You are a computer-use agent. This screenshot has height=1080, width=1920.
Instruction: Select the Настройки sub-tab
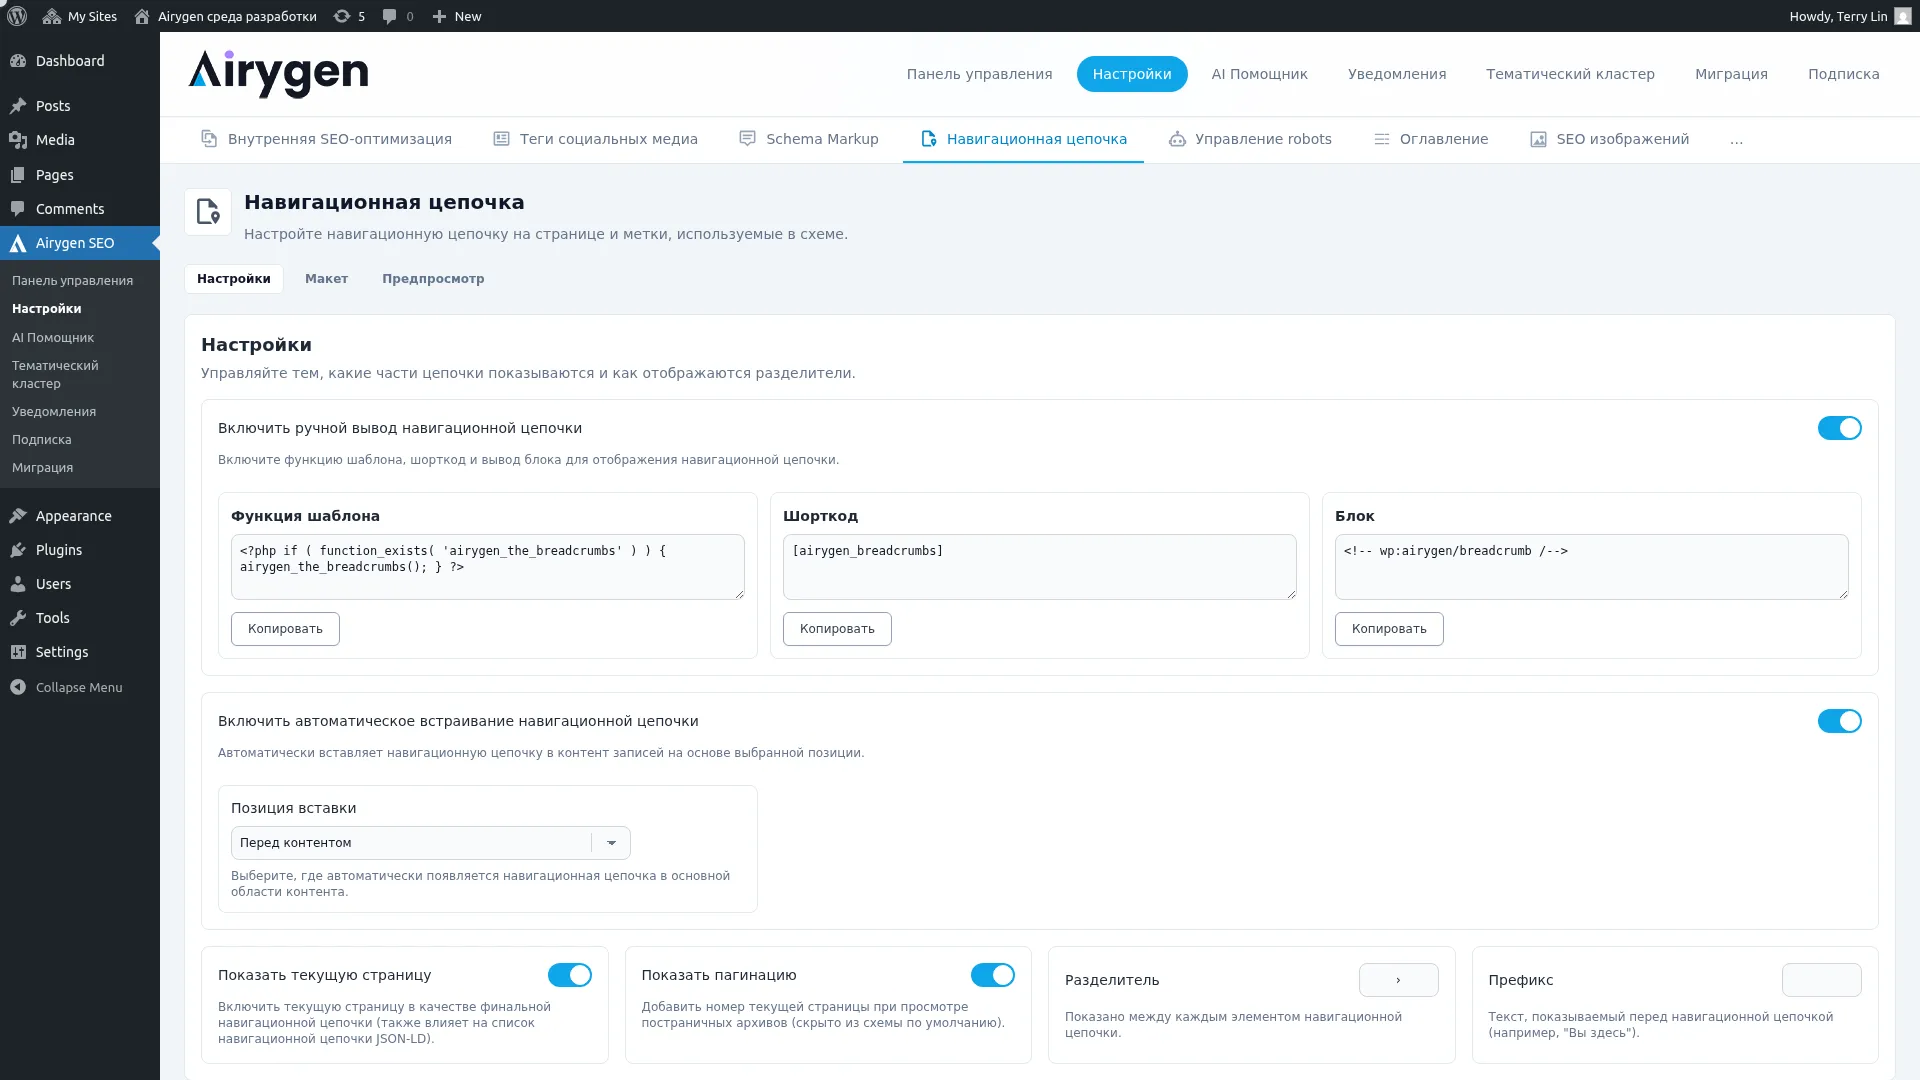234,279
